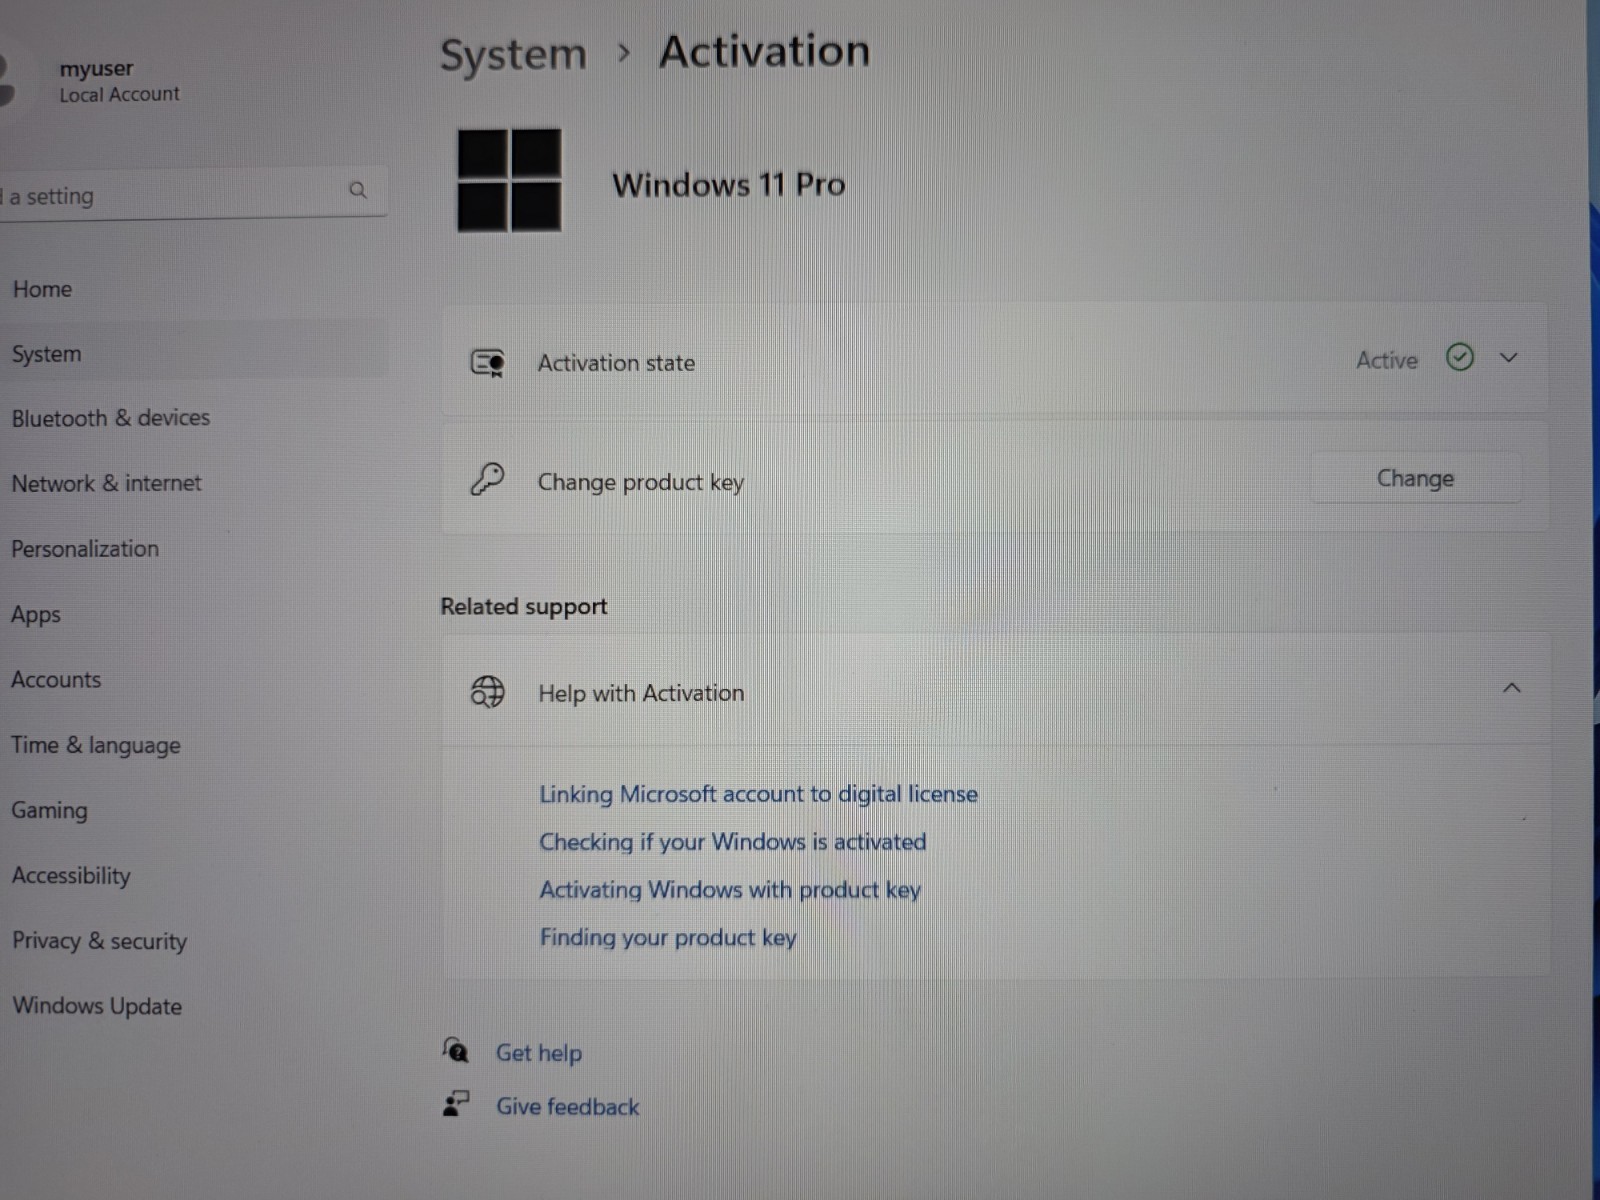Click the Help with Activation globe icon

[x=487, y=691]
